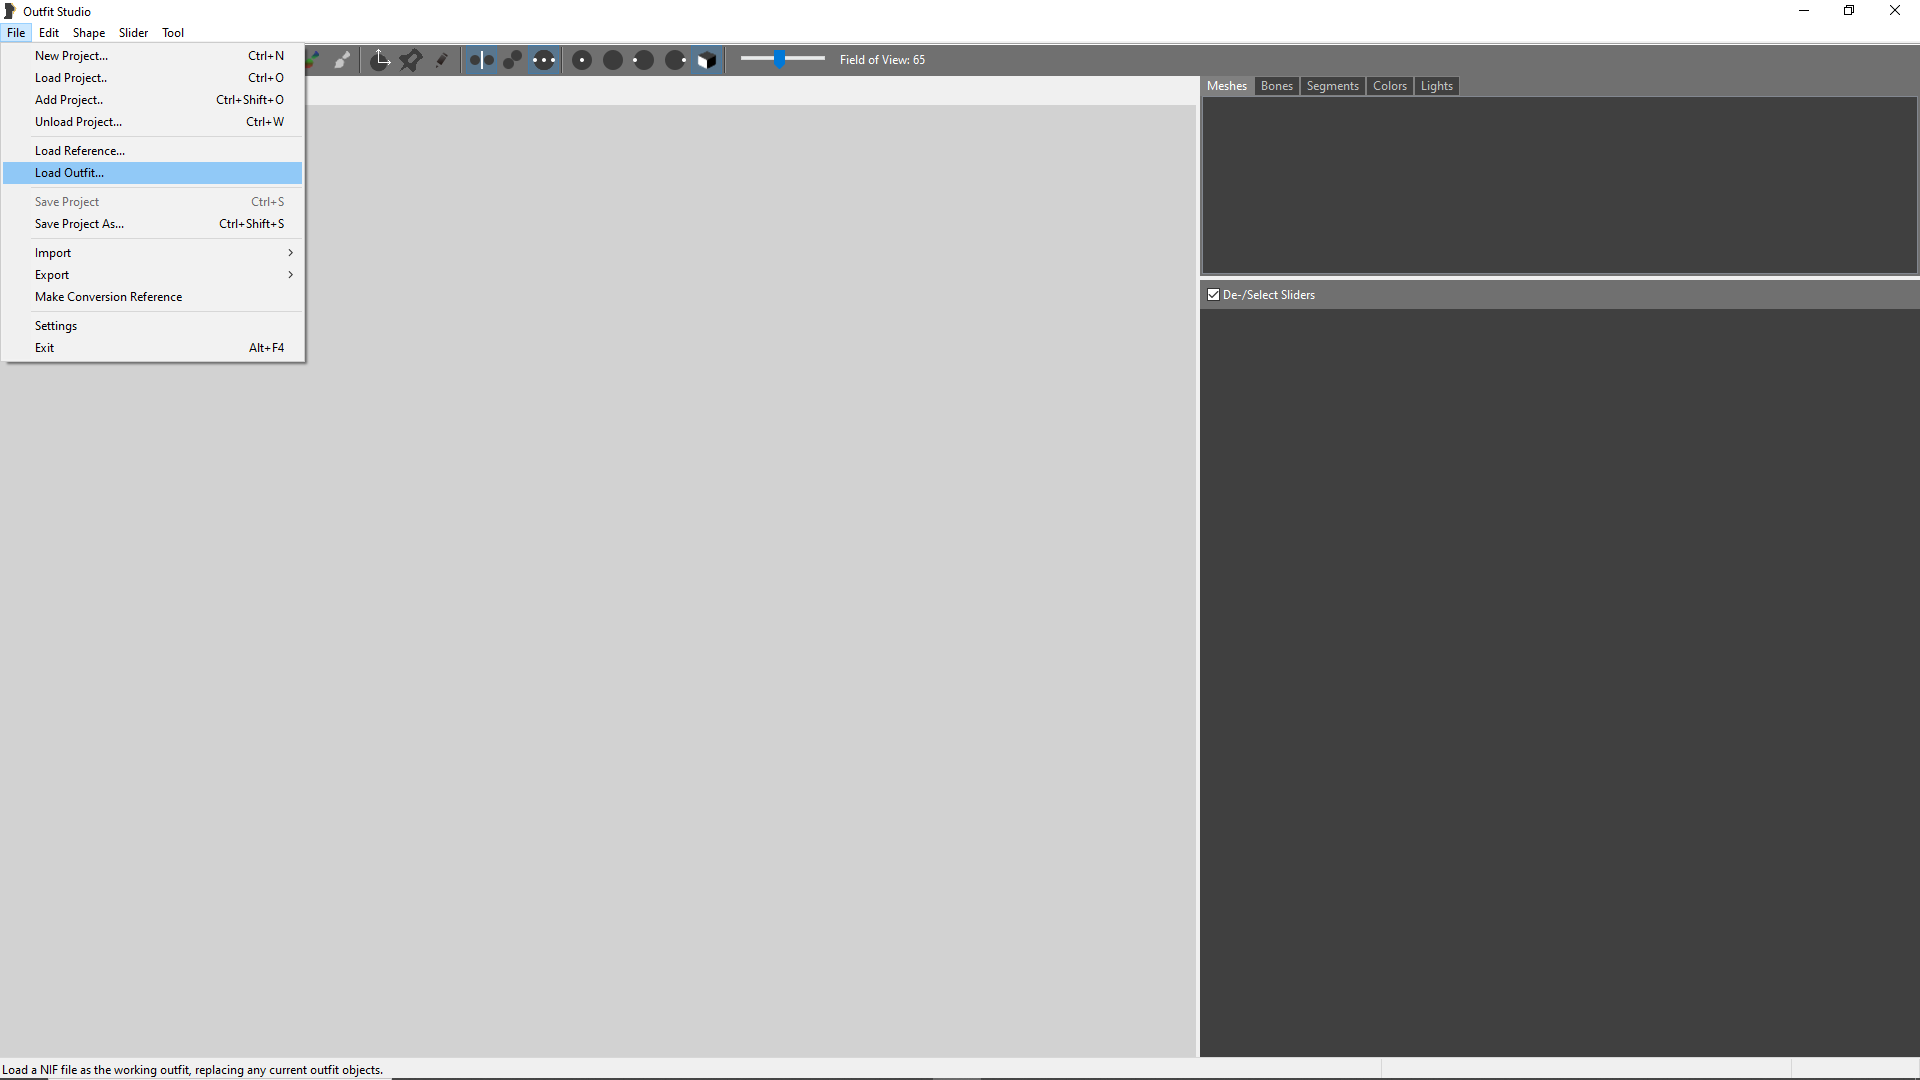Open the Tool menu
The height and width of the screenshot is (1080, 1920).
(x=173, y=33)
